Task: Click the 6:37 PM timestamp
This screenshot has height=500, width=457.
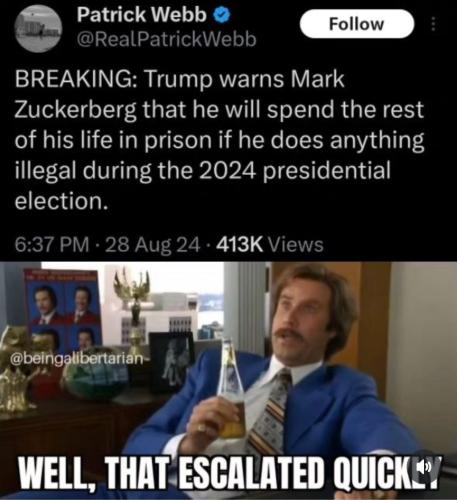Action: coord(52,245)
